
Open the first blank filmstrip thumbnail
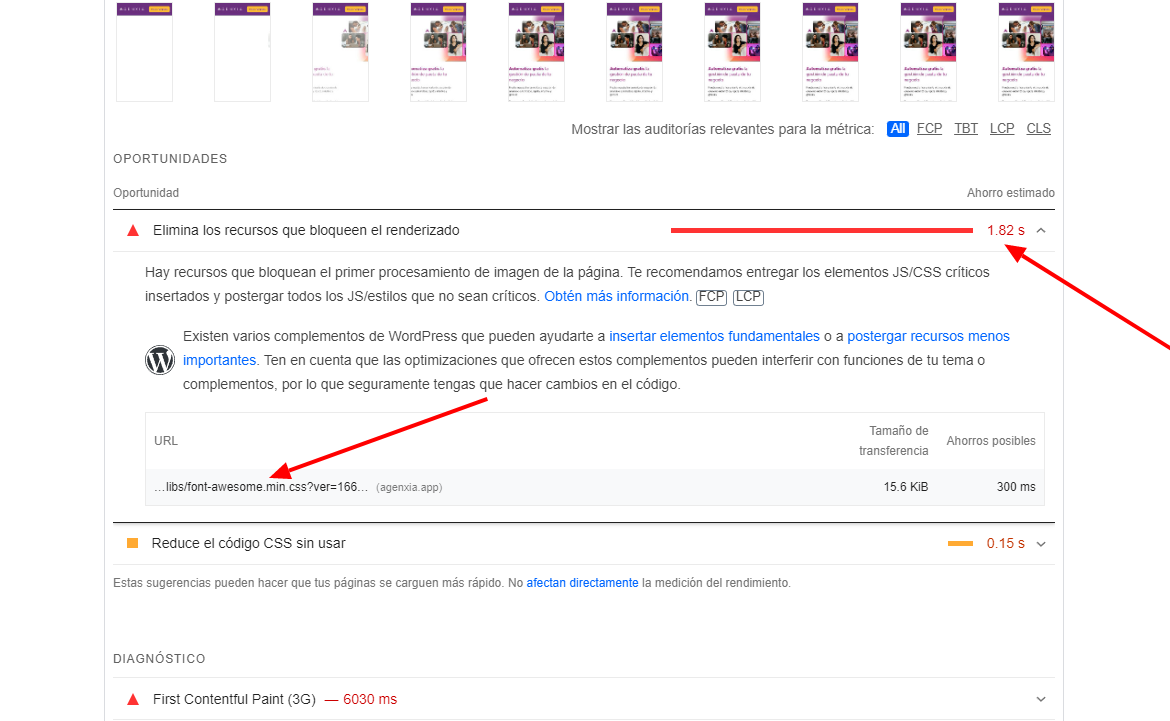144,52
